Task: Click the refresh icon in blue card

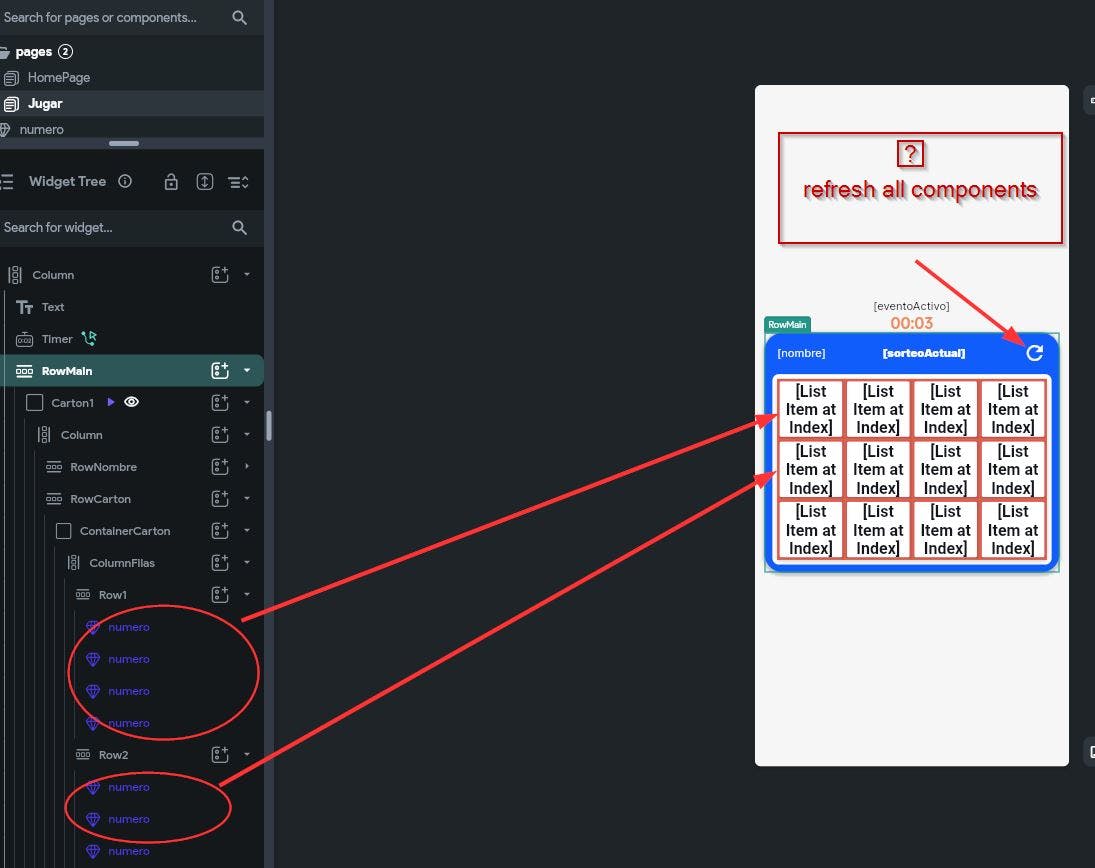Action: click(x=1034, y=353)
